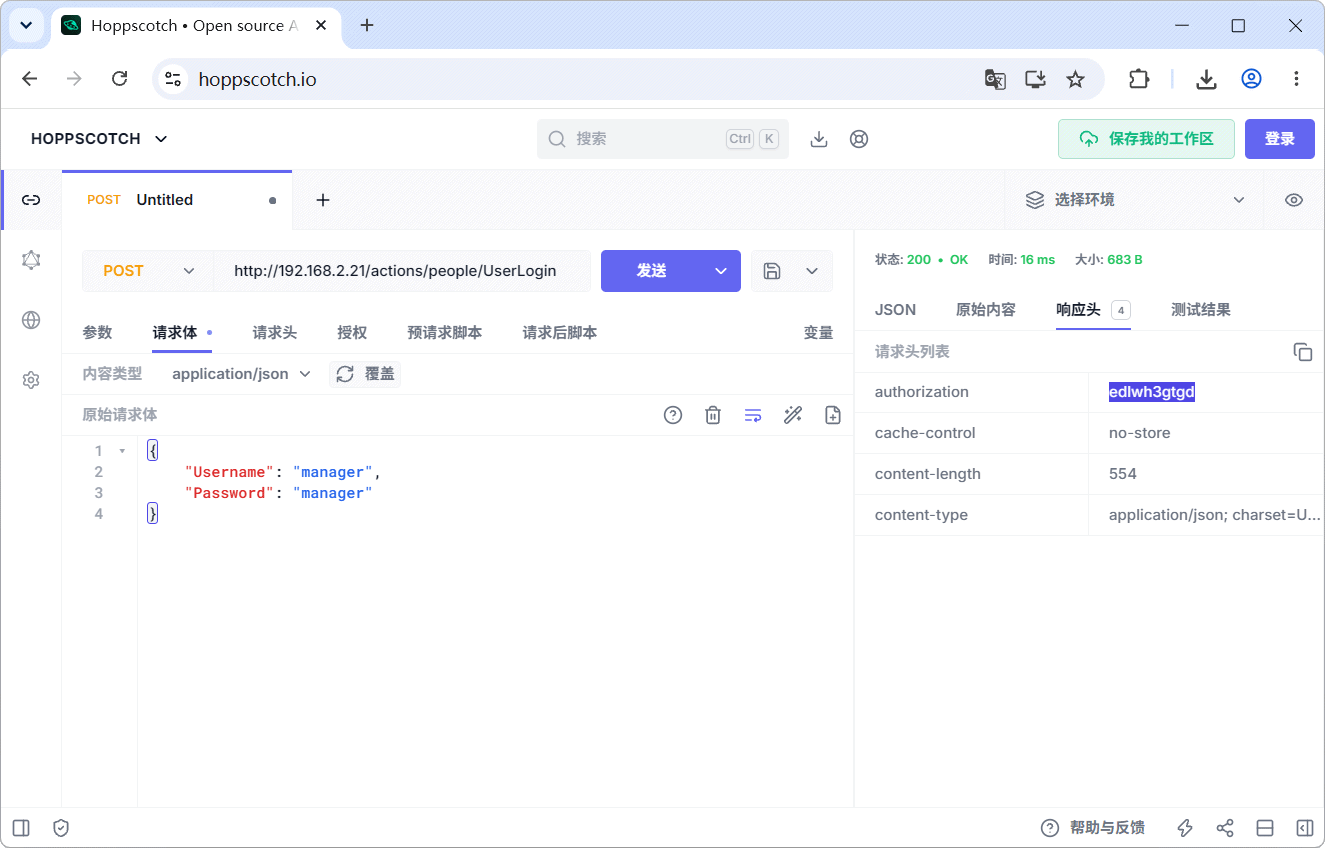Click the 发送 send button

click(x=652, y=271)
